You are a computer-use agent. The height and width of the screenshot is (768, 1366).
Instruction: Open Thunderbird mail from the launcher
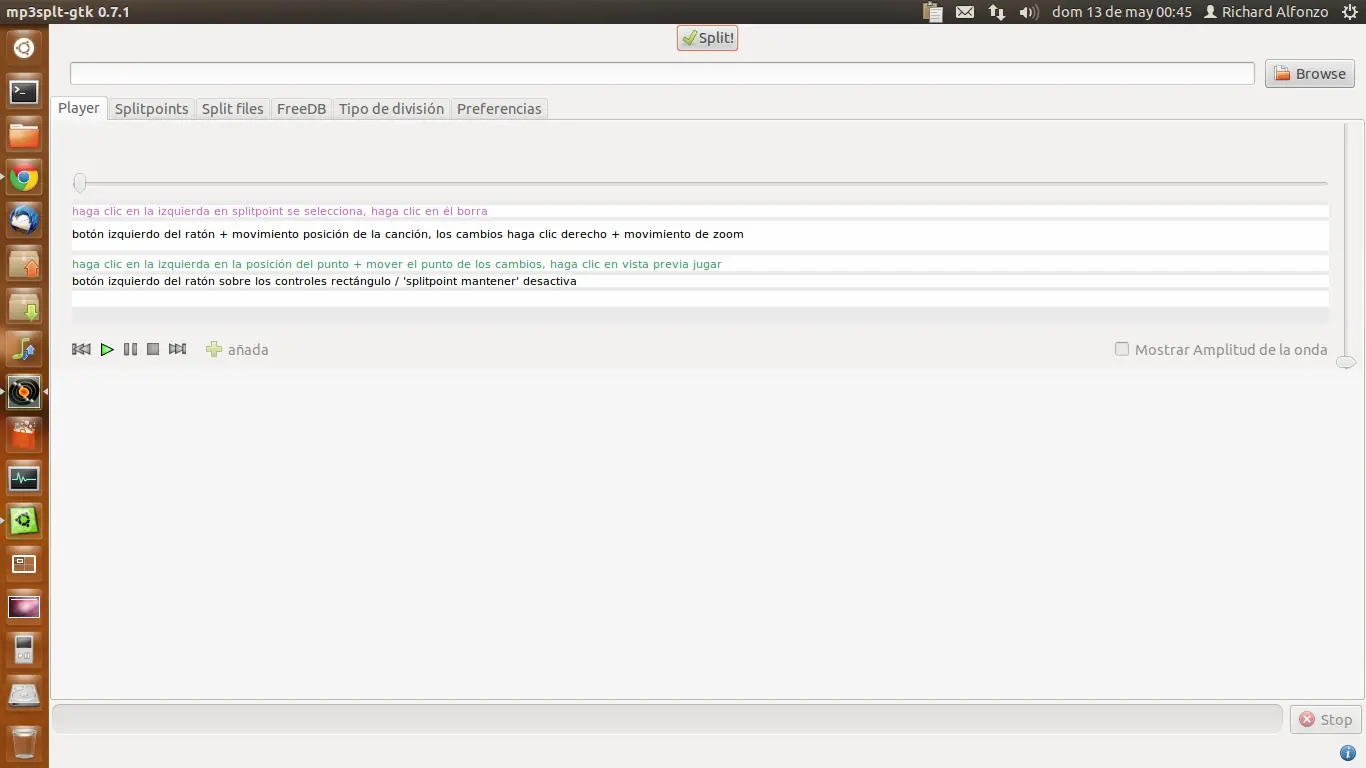coord(24,221)
